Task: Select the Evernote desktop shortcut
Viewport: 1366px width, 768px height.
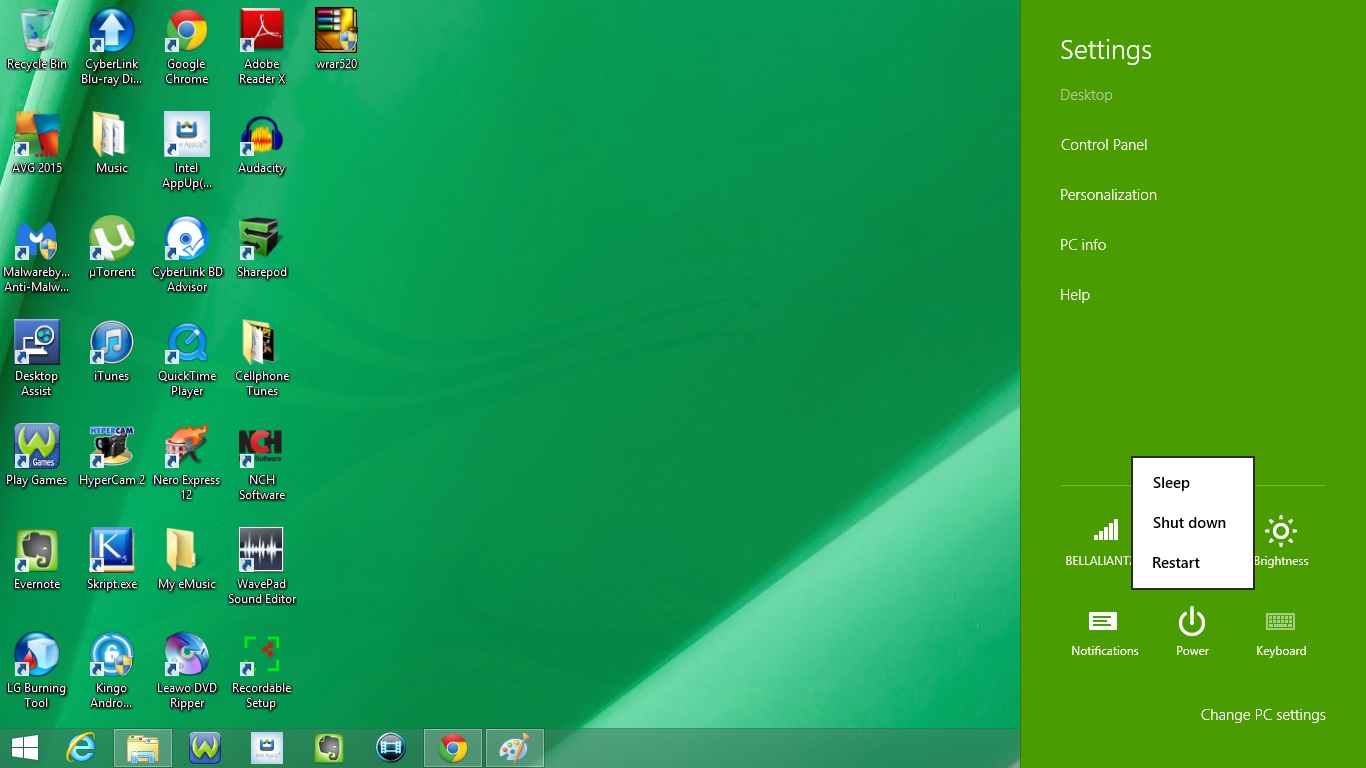Action: pyautogui.click(x=37, y=559)
